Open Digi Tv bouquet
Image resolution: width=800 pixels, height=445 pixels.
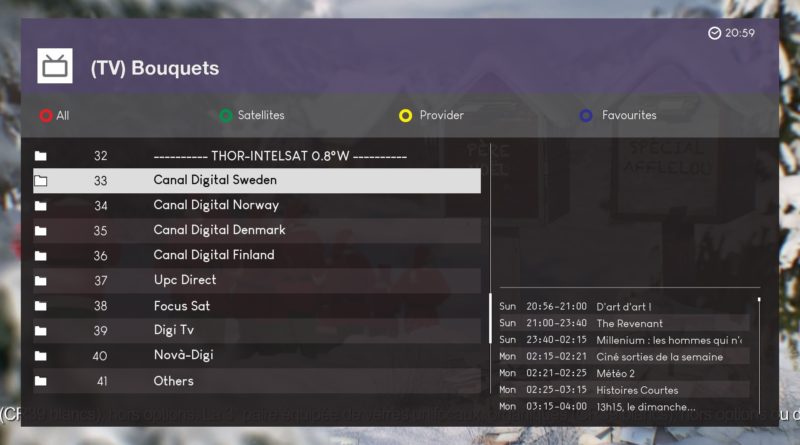pos(257,331)
